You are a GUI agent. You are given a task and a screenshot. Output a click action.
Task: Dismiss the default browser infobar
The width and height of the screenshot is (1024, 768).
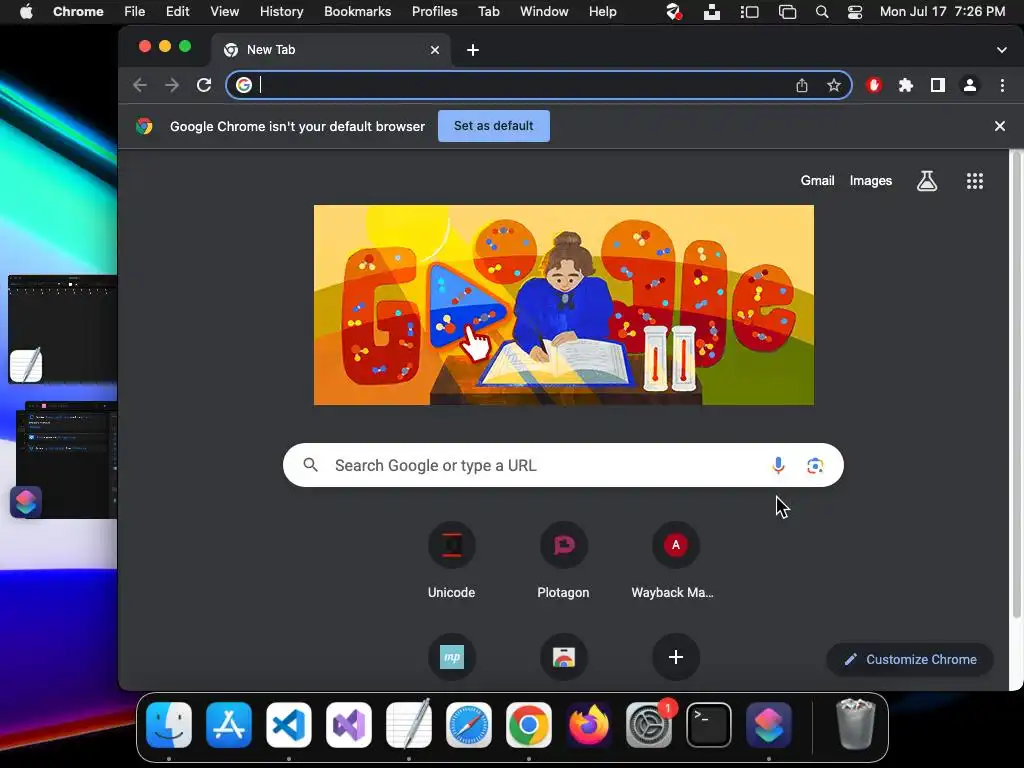(999, 126)
